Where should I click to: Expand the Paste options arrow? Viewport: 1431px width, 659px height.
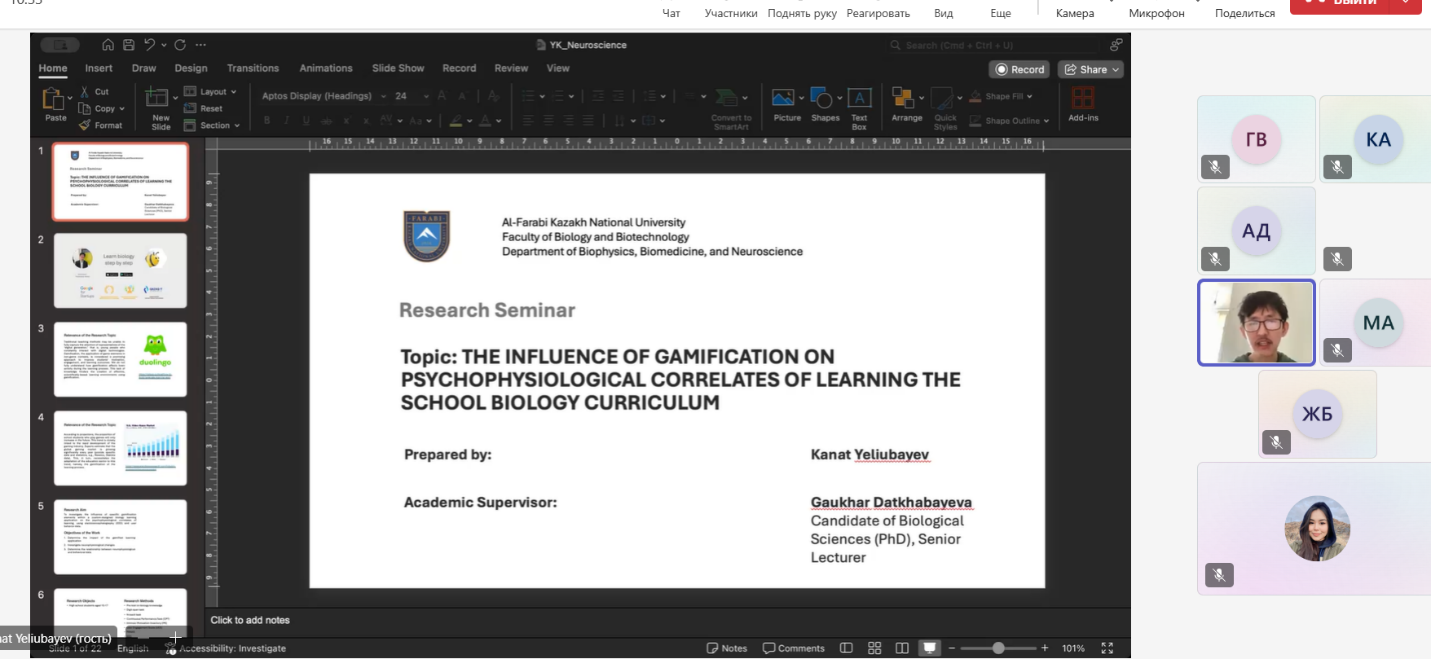[x=69, y=97]
